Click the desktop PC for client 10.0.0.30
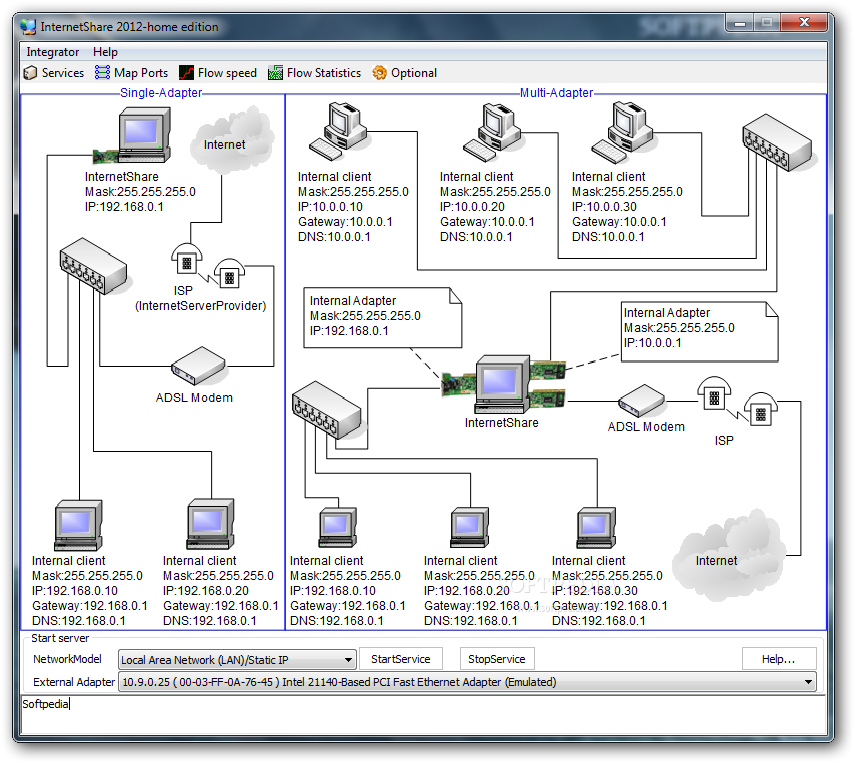Image resolution: width=855 pixels, height=763 pixels. tap(622, 133)
